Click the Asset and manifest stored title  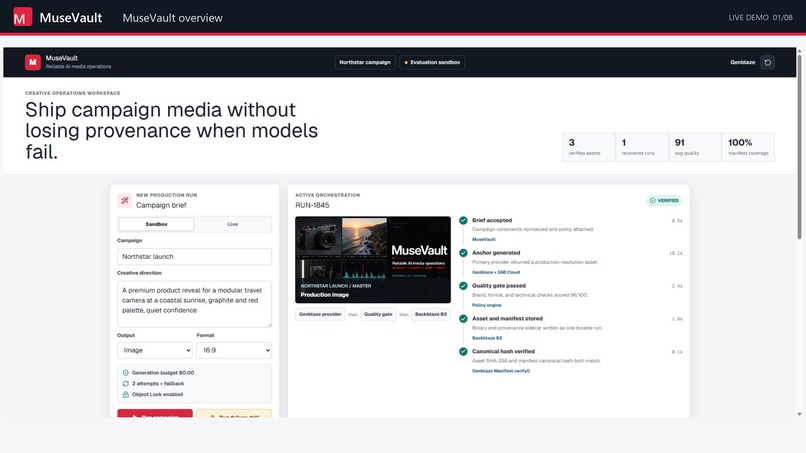[507, 319]
